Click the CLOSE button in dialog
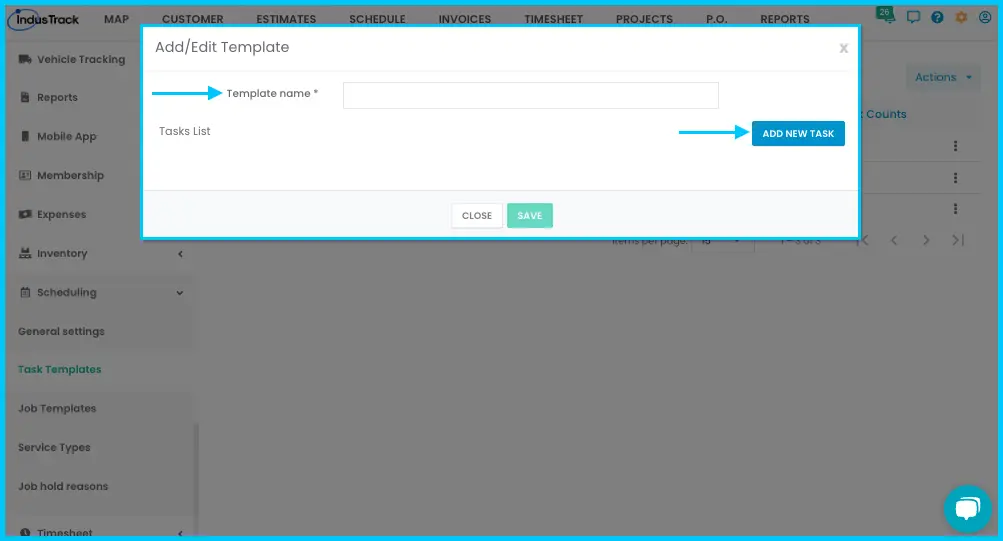The image size is (1003, 541). 477,216
